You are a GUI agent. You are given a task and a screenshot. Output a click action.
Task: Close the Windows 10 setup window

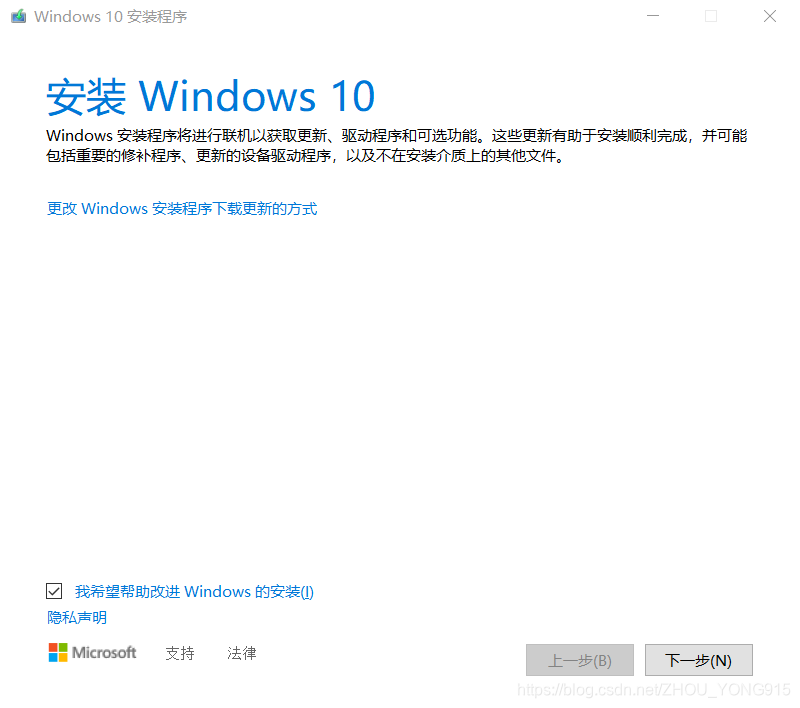(x=770, y=16)
